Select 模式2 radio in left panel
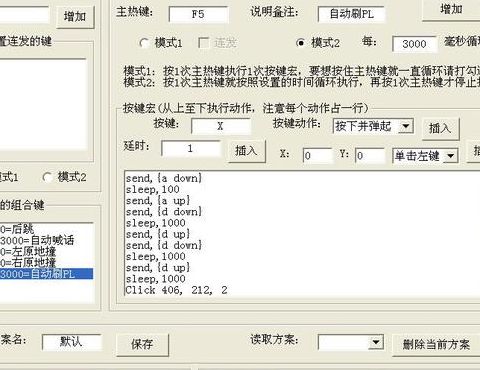The width and height of the screenshot is (480, 370). point(48,177)
